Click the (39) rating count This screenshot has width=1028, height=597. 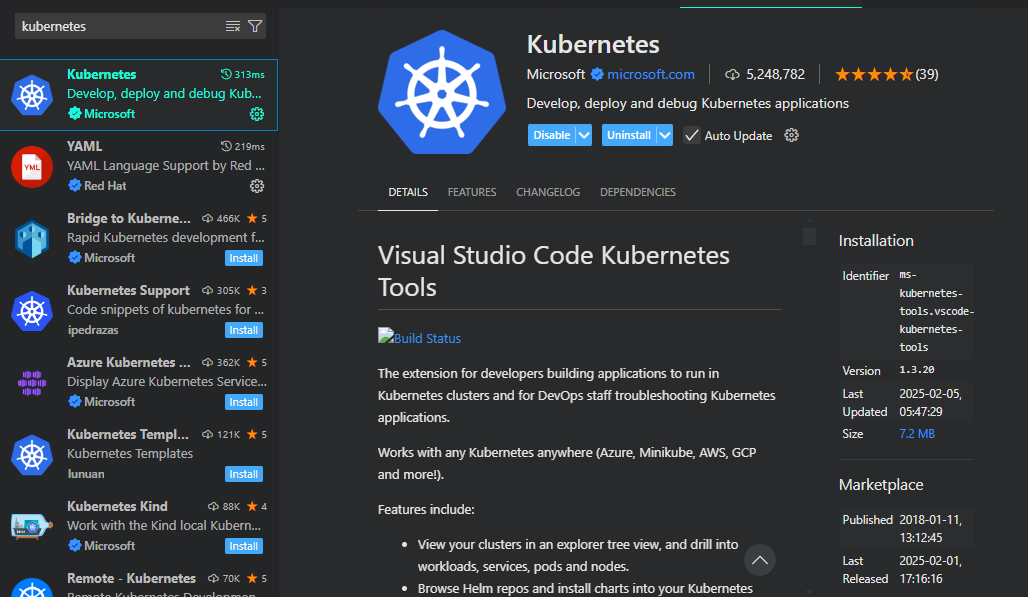click(927, 75)
